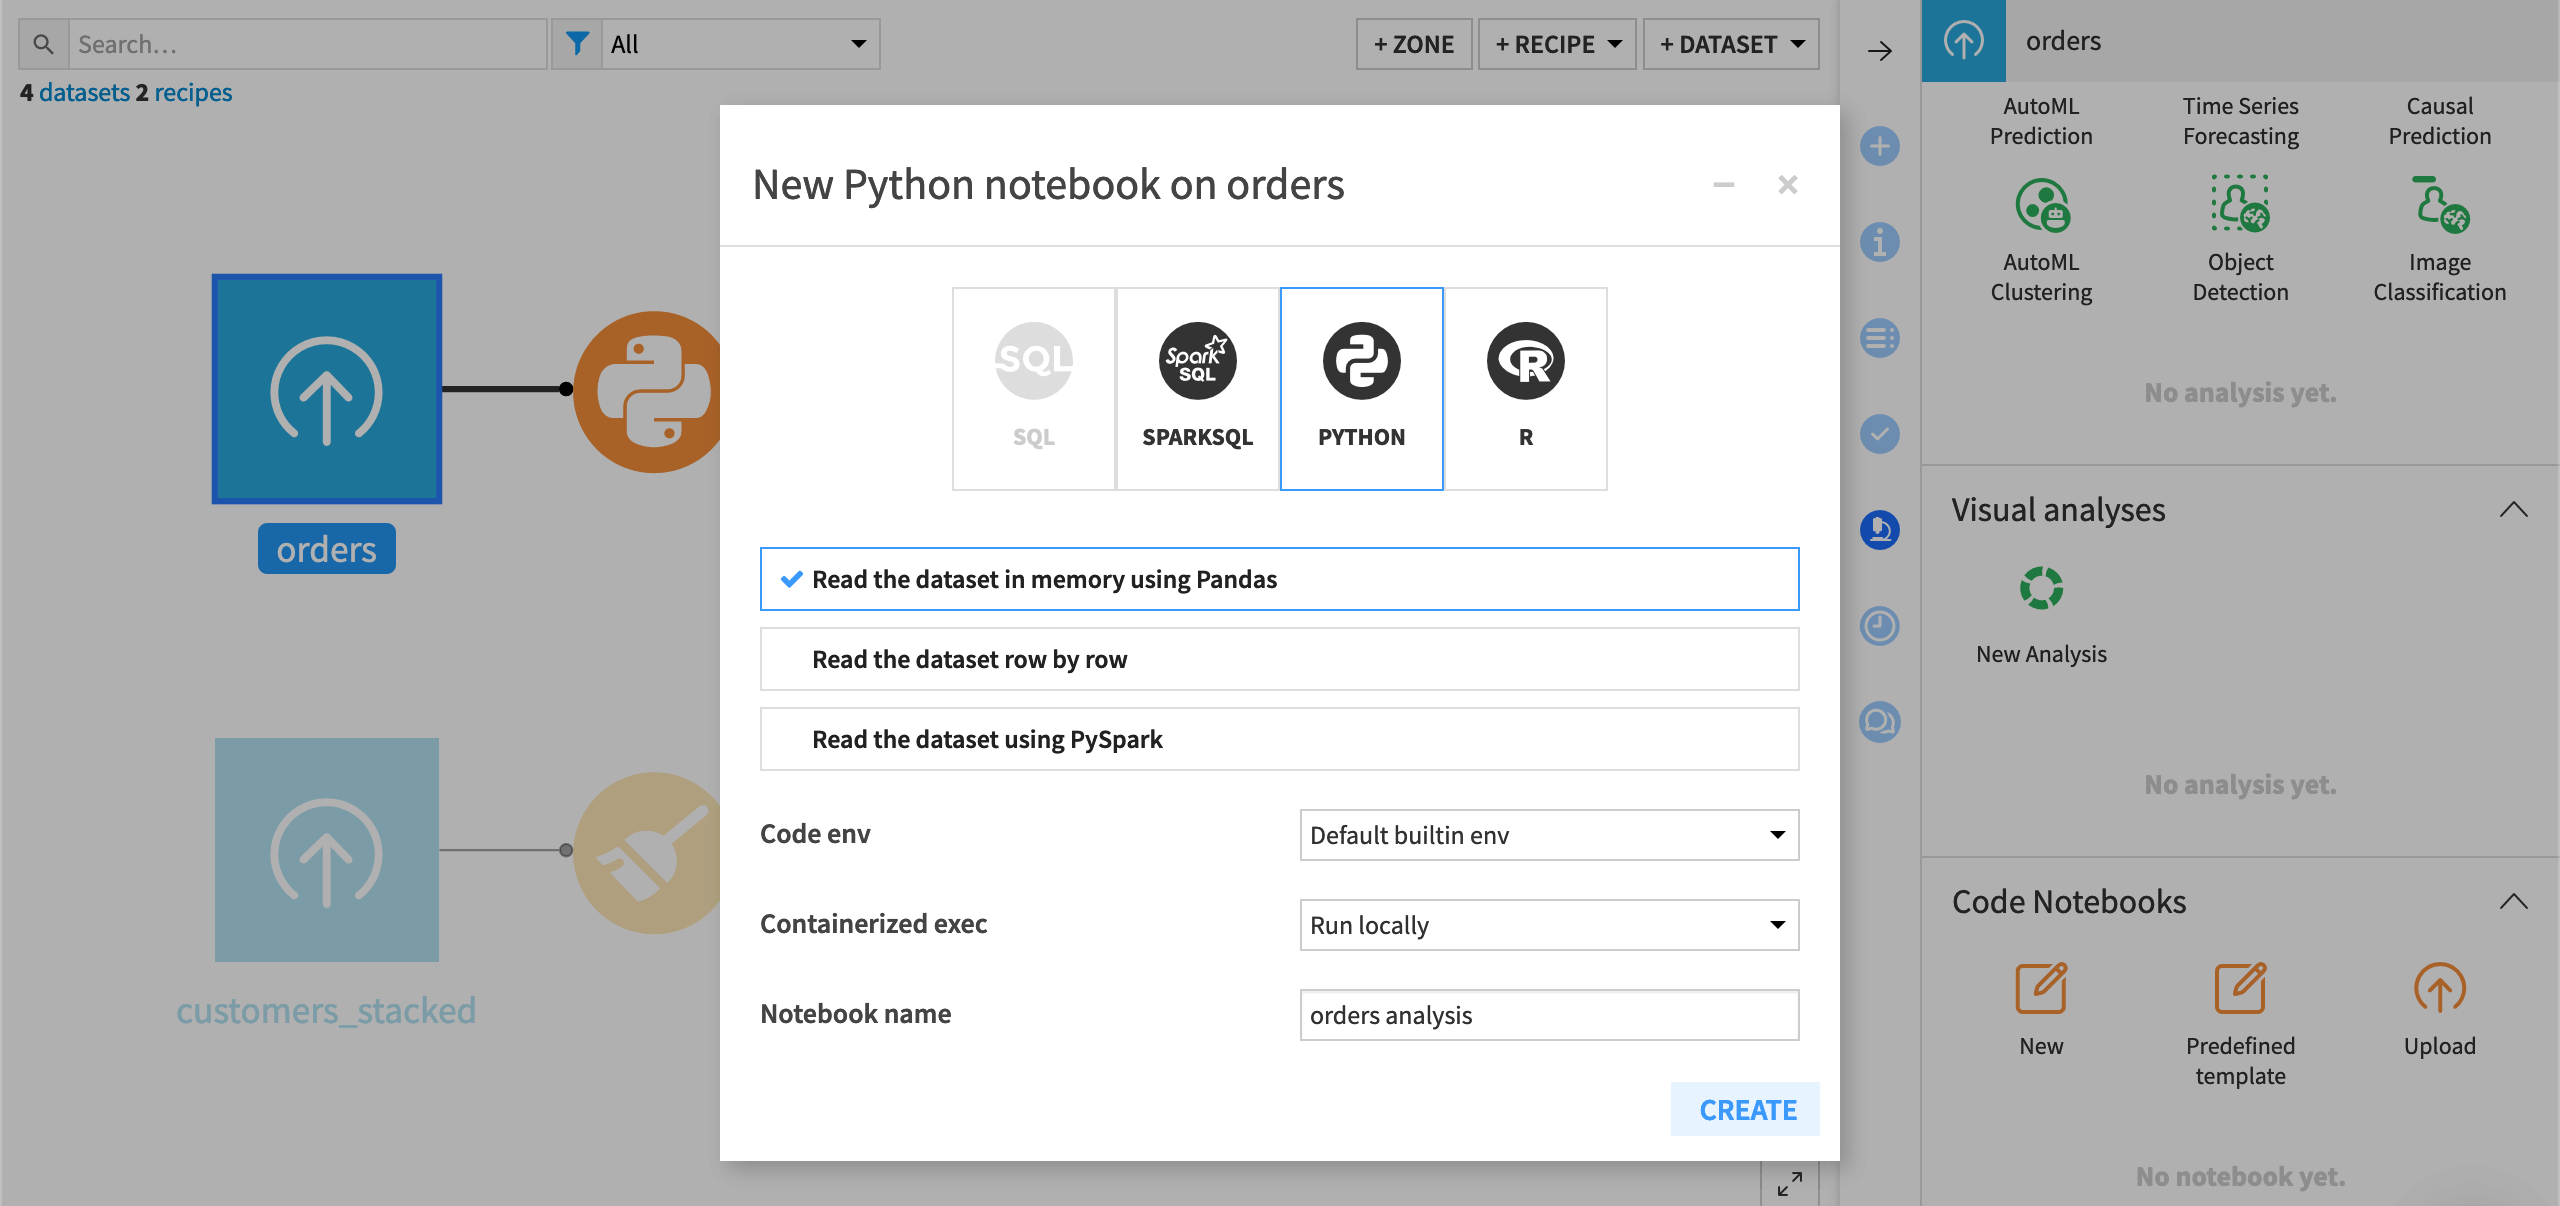The width and height of the screenshot is (2560, 1206).
Task: Click the CREATE button
Action: coord(1746,1109)
